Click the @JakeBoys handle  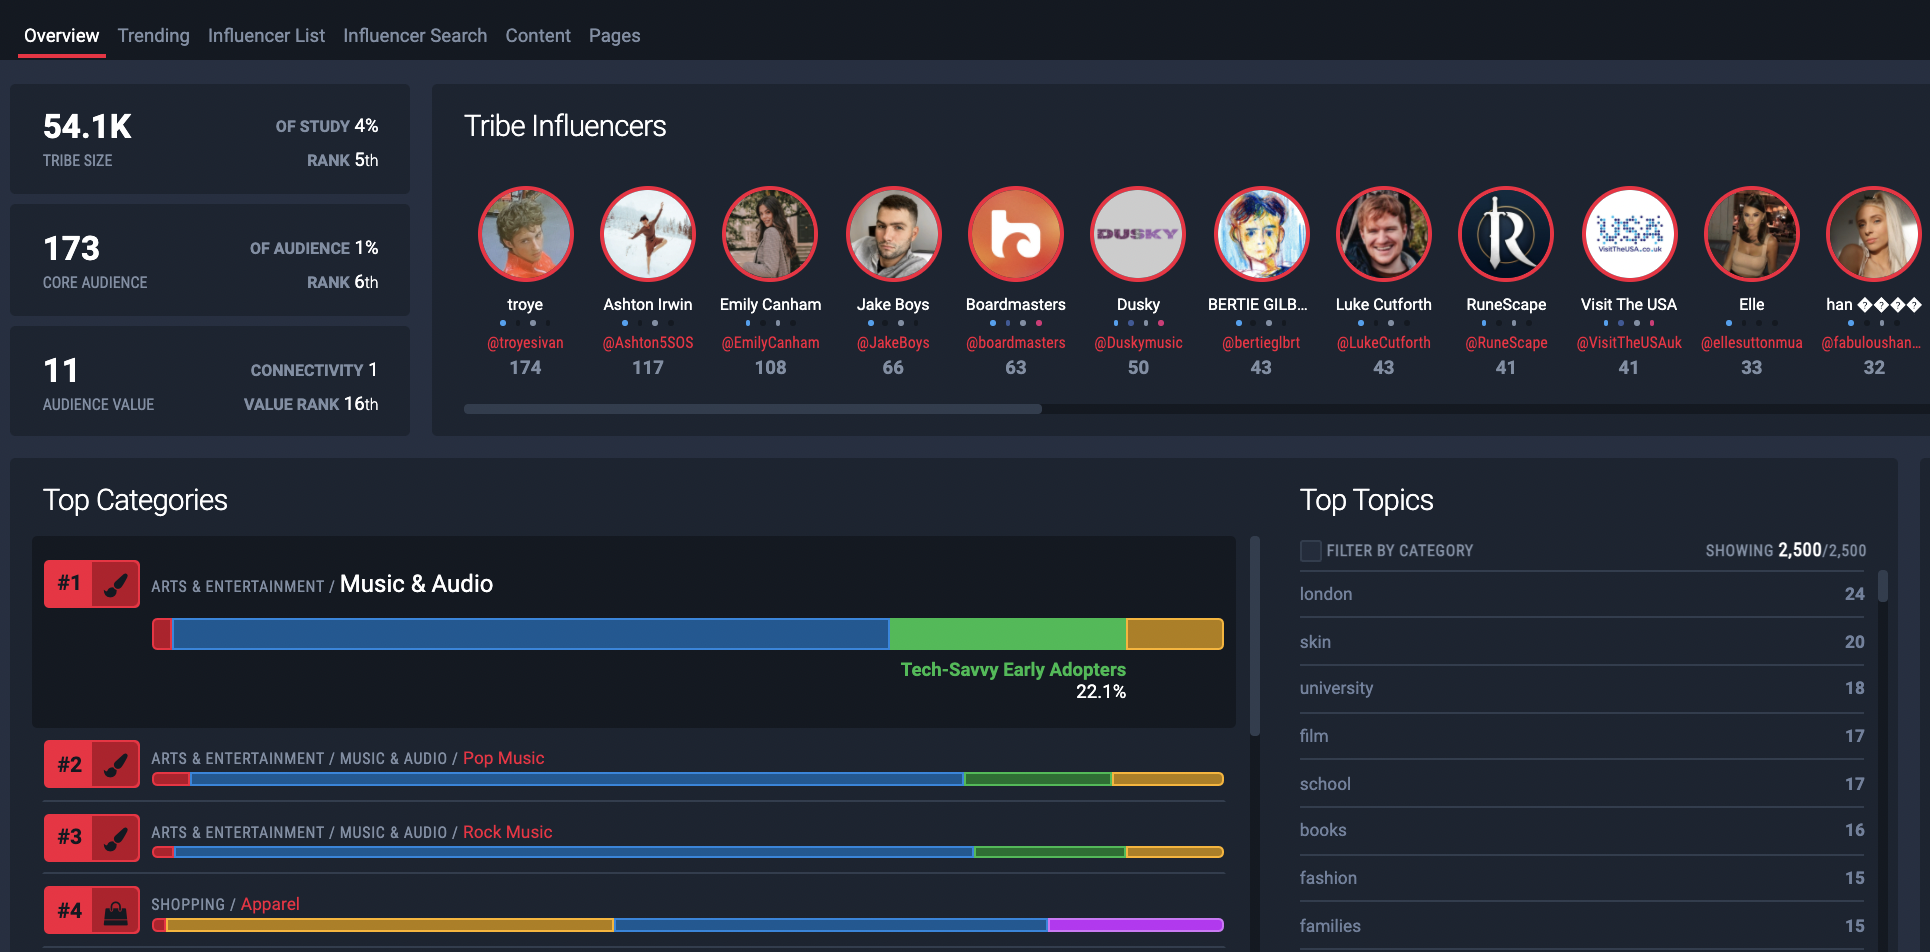[x=893, y=342]
